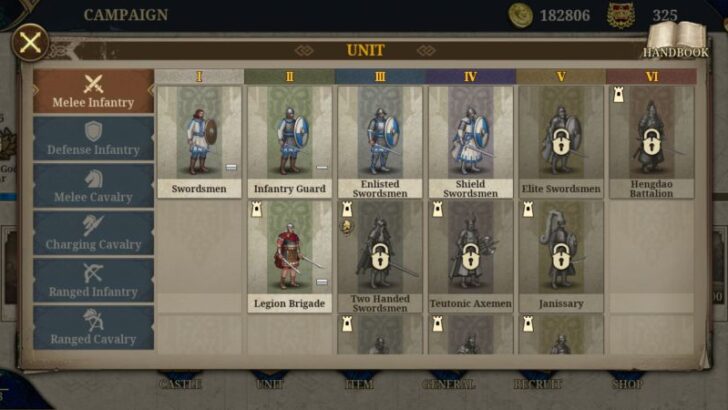Open the Enlisted Swordsmen unit card
Screen dimensions: 728x410
tap(380, 142)
